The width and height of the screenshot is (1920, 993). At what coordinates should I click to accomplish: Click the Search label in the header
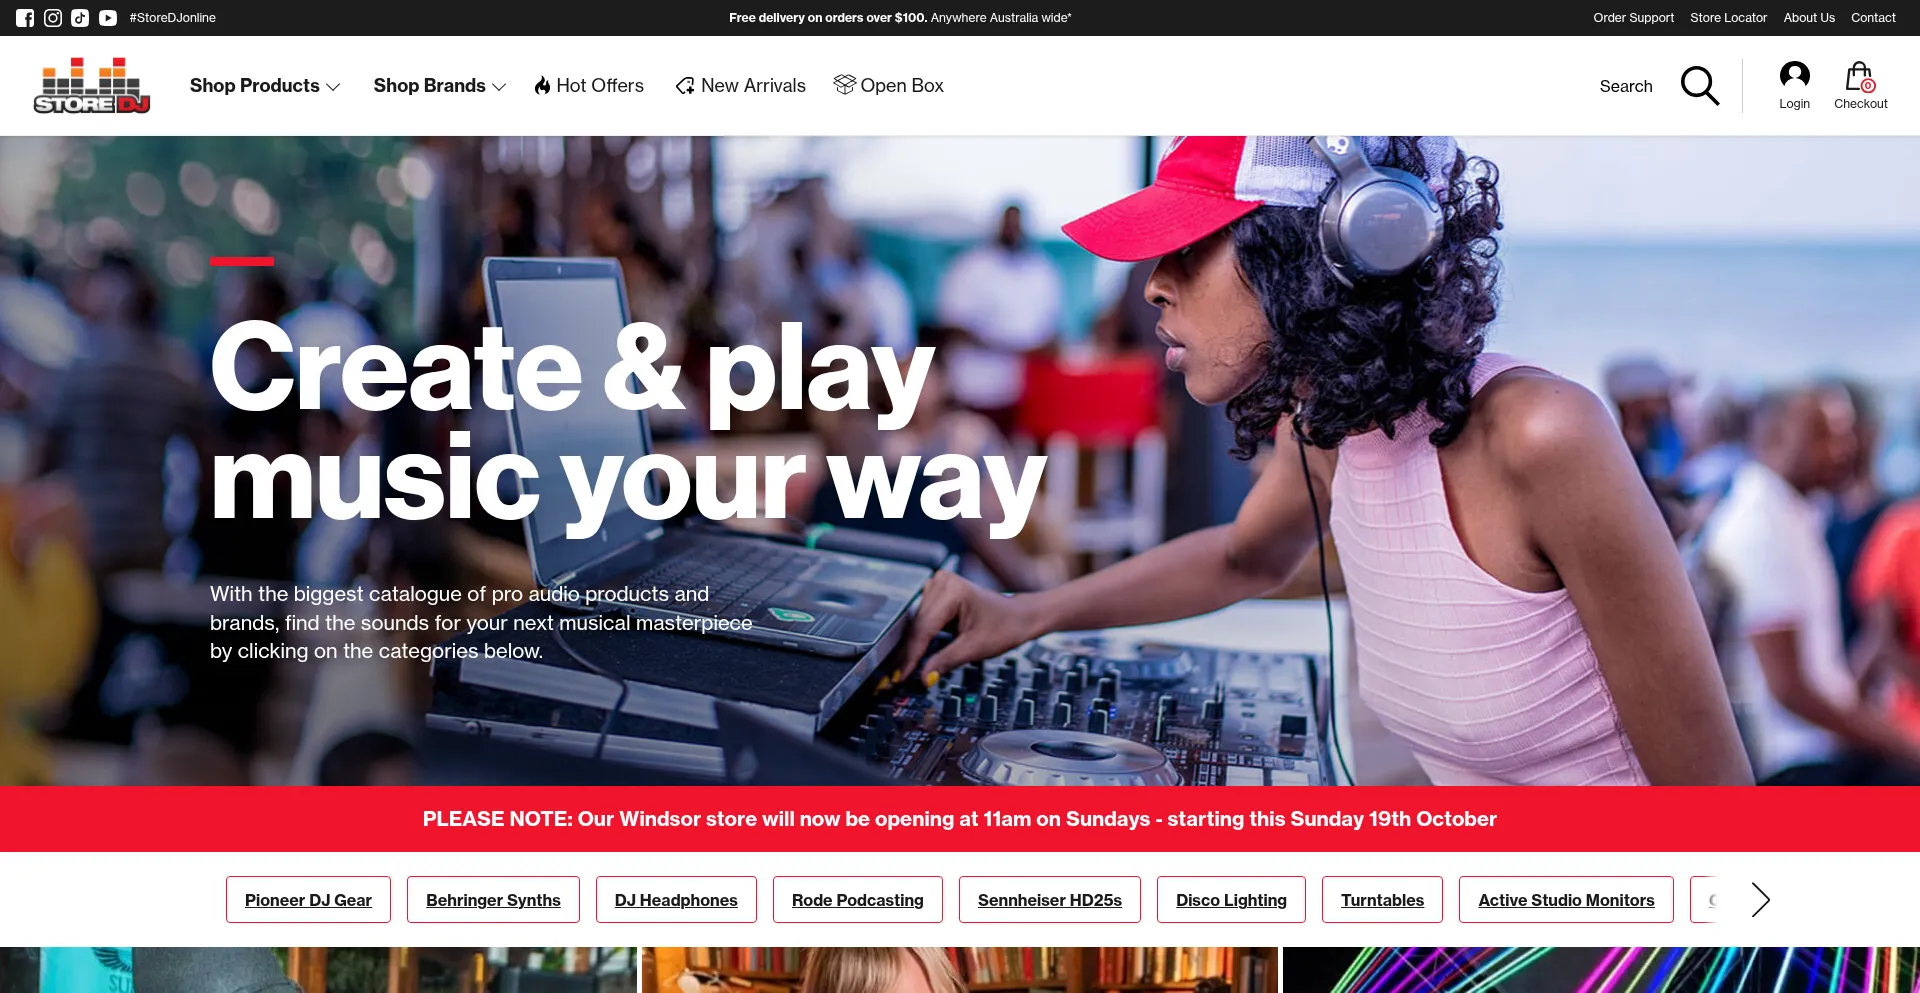1626,86
